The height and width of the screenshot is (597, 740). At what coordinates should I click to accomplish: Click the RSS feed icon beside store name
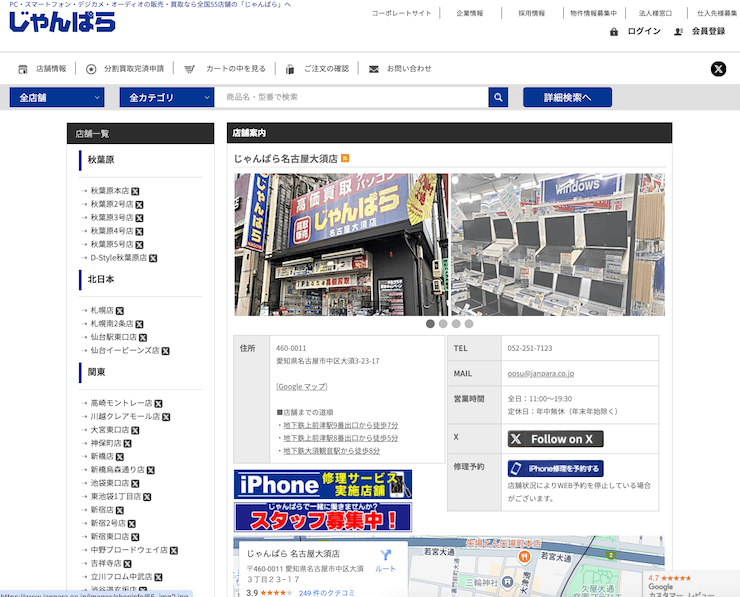(345, 158)
